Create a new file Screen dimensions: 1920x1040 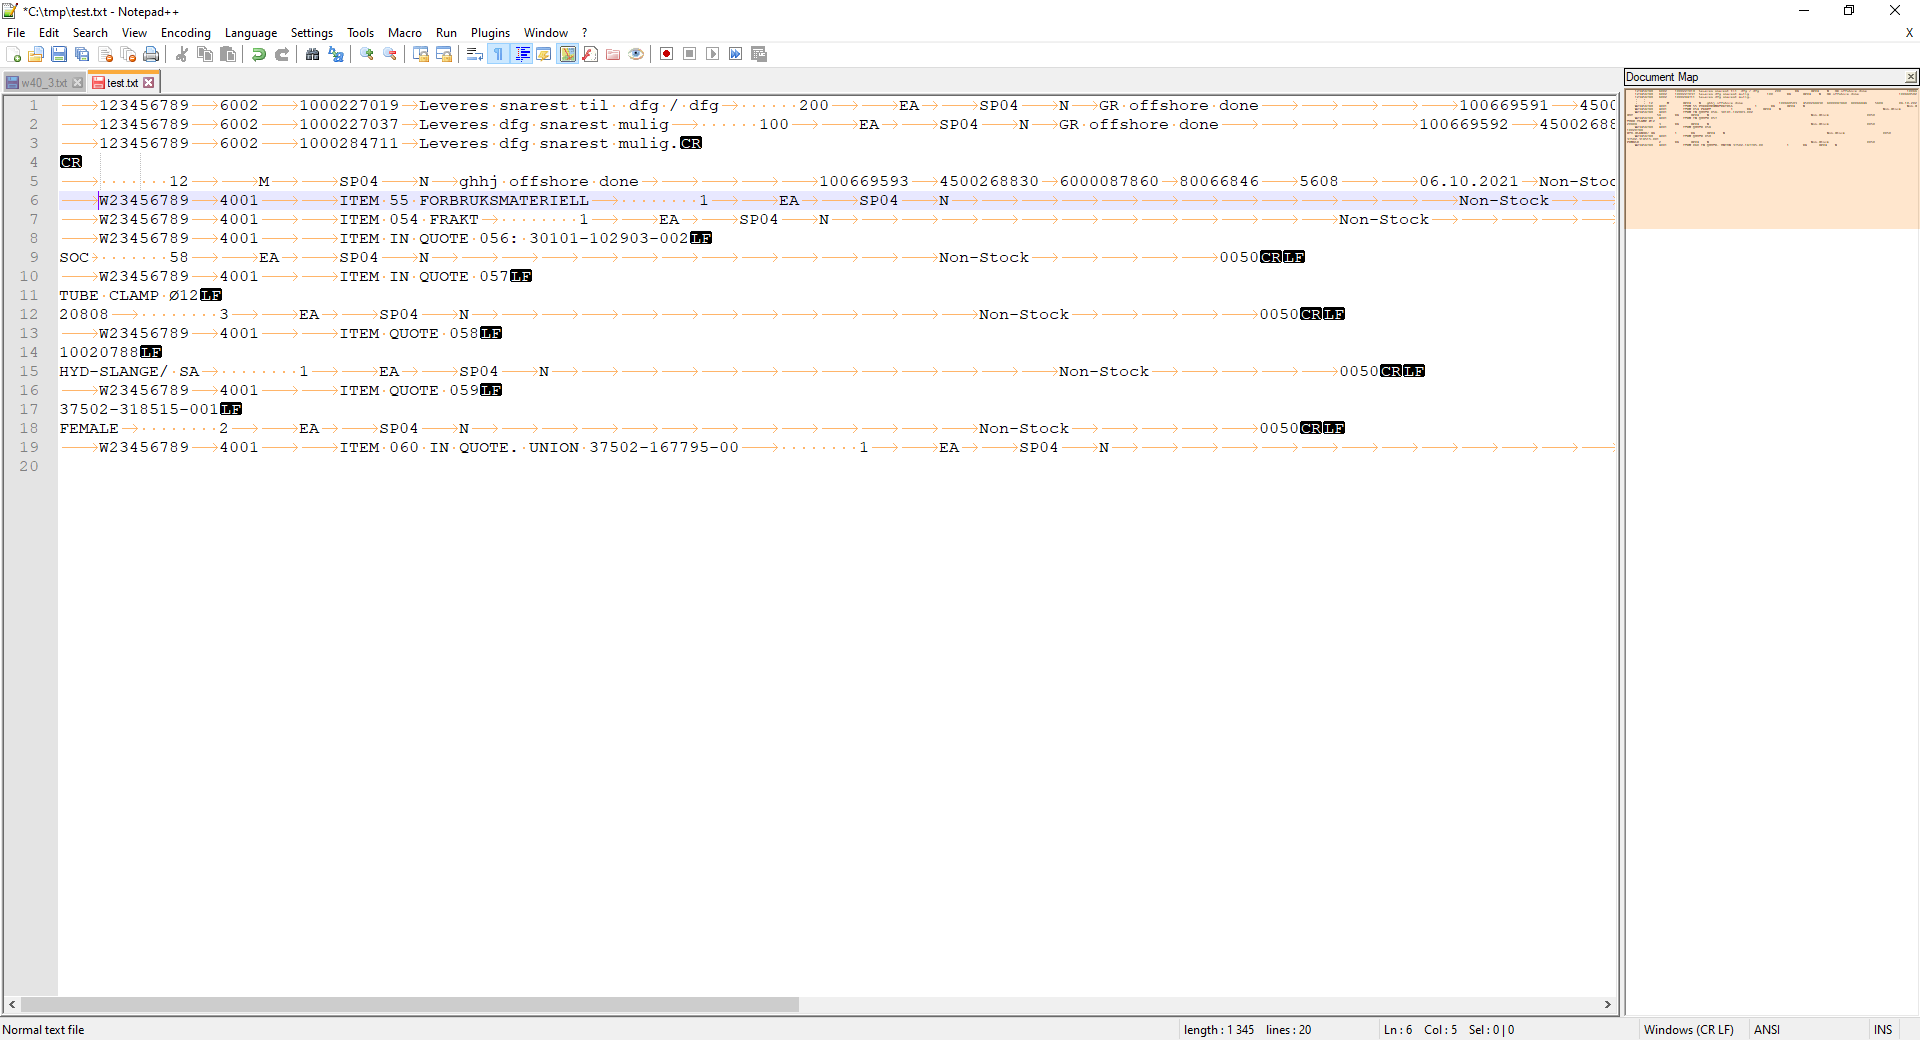click(x=14, y=54)
